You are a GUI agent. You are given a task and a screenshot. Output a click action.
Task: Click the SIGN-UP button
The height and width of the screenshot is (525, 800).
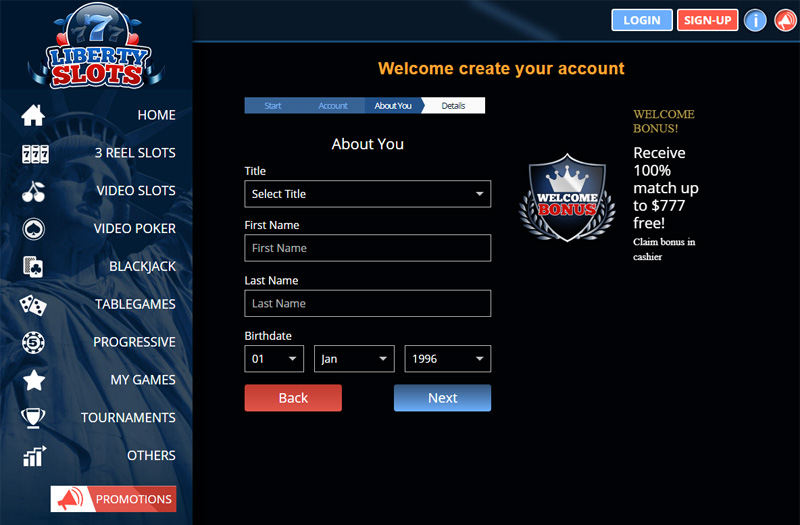707,20
